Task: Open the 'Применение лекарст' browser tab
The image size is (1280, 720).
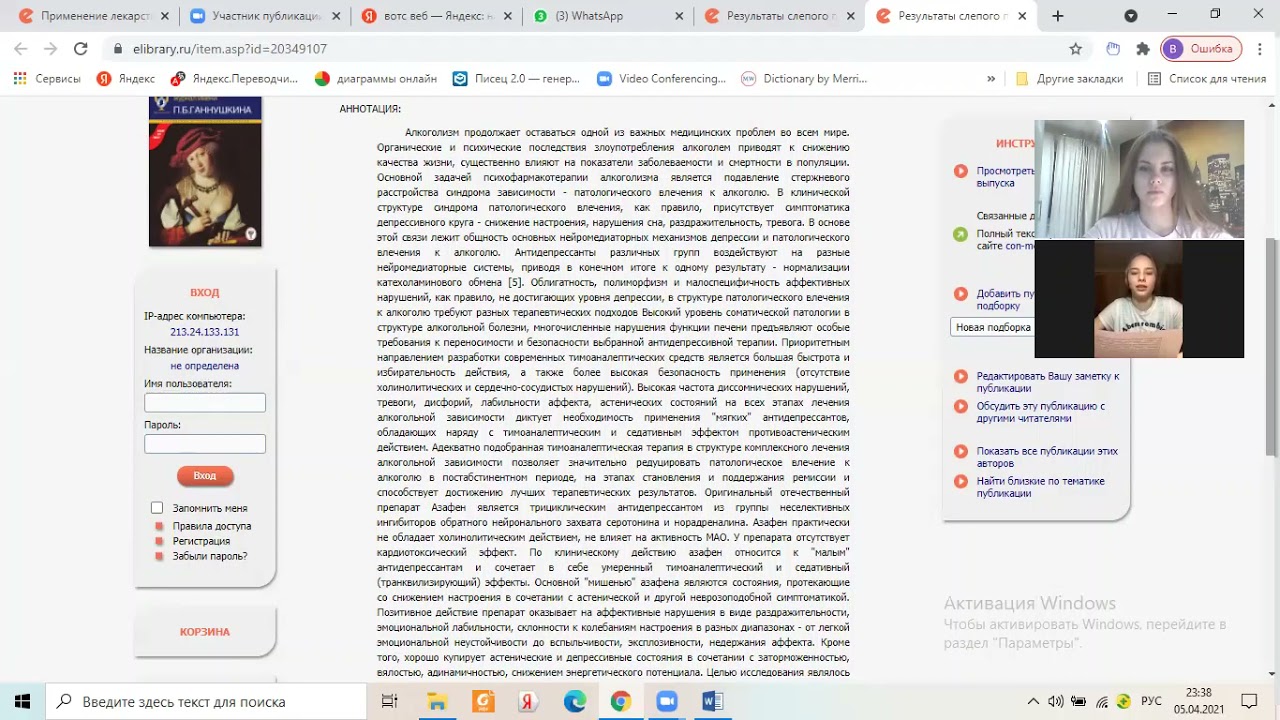Action: pos(90,16)
